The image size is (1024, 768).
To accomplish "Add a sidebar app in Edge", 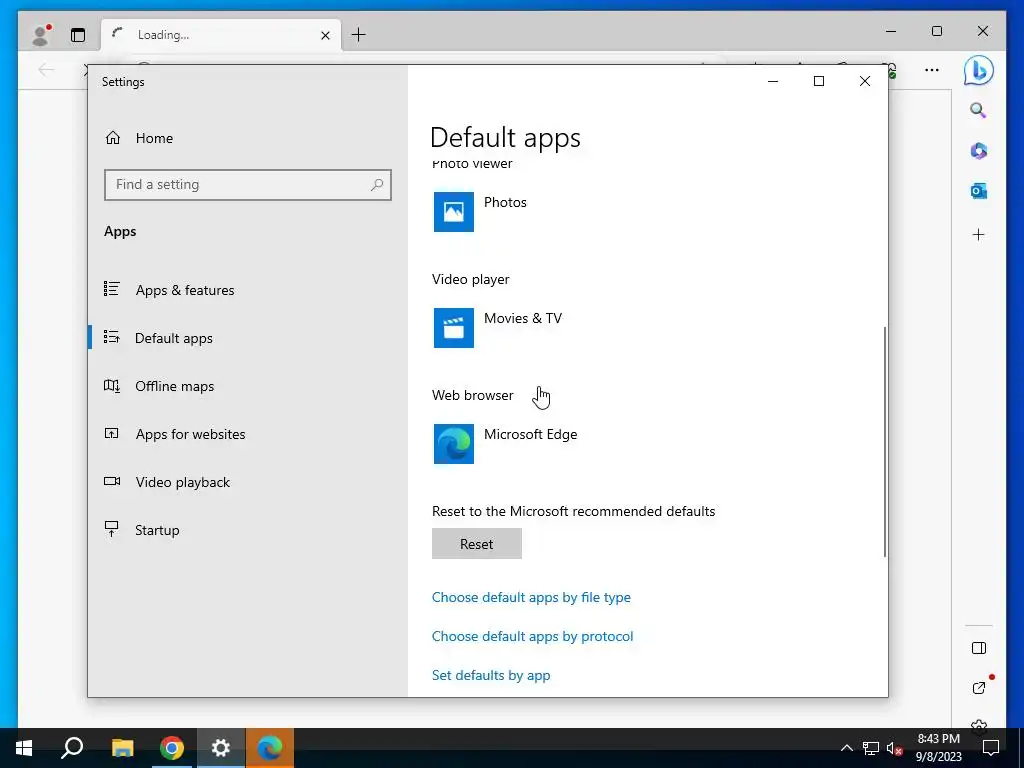I will (978, 234).
